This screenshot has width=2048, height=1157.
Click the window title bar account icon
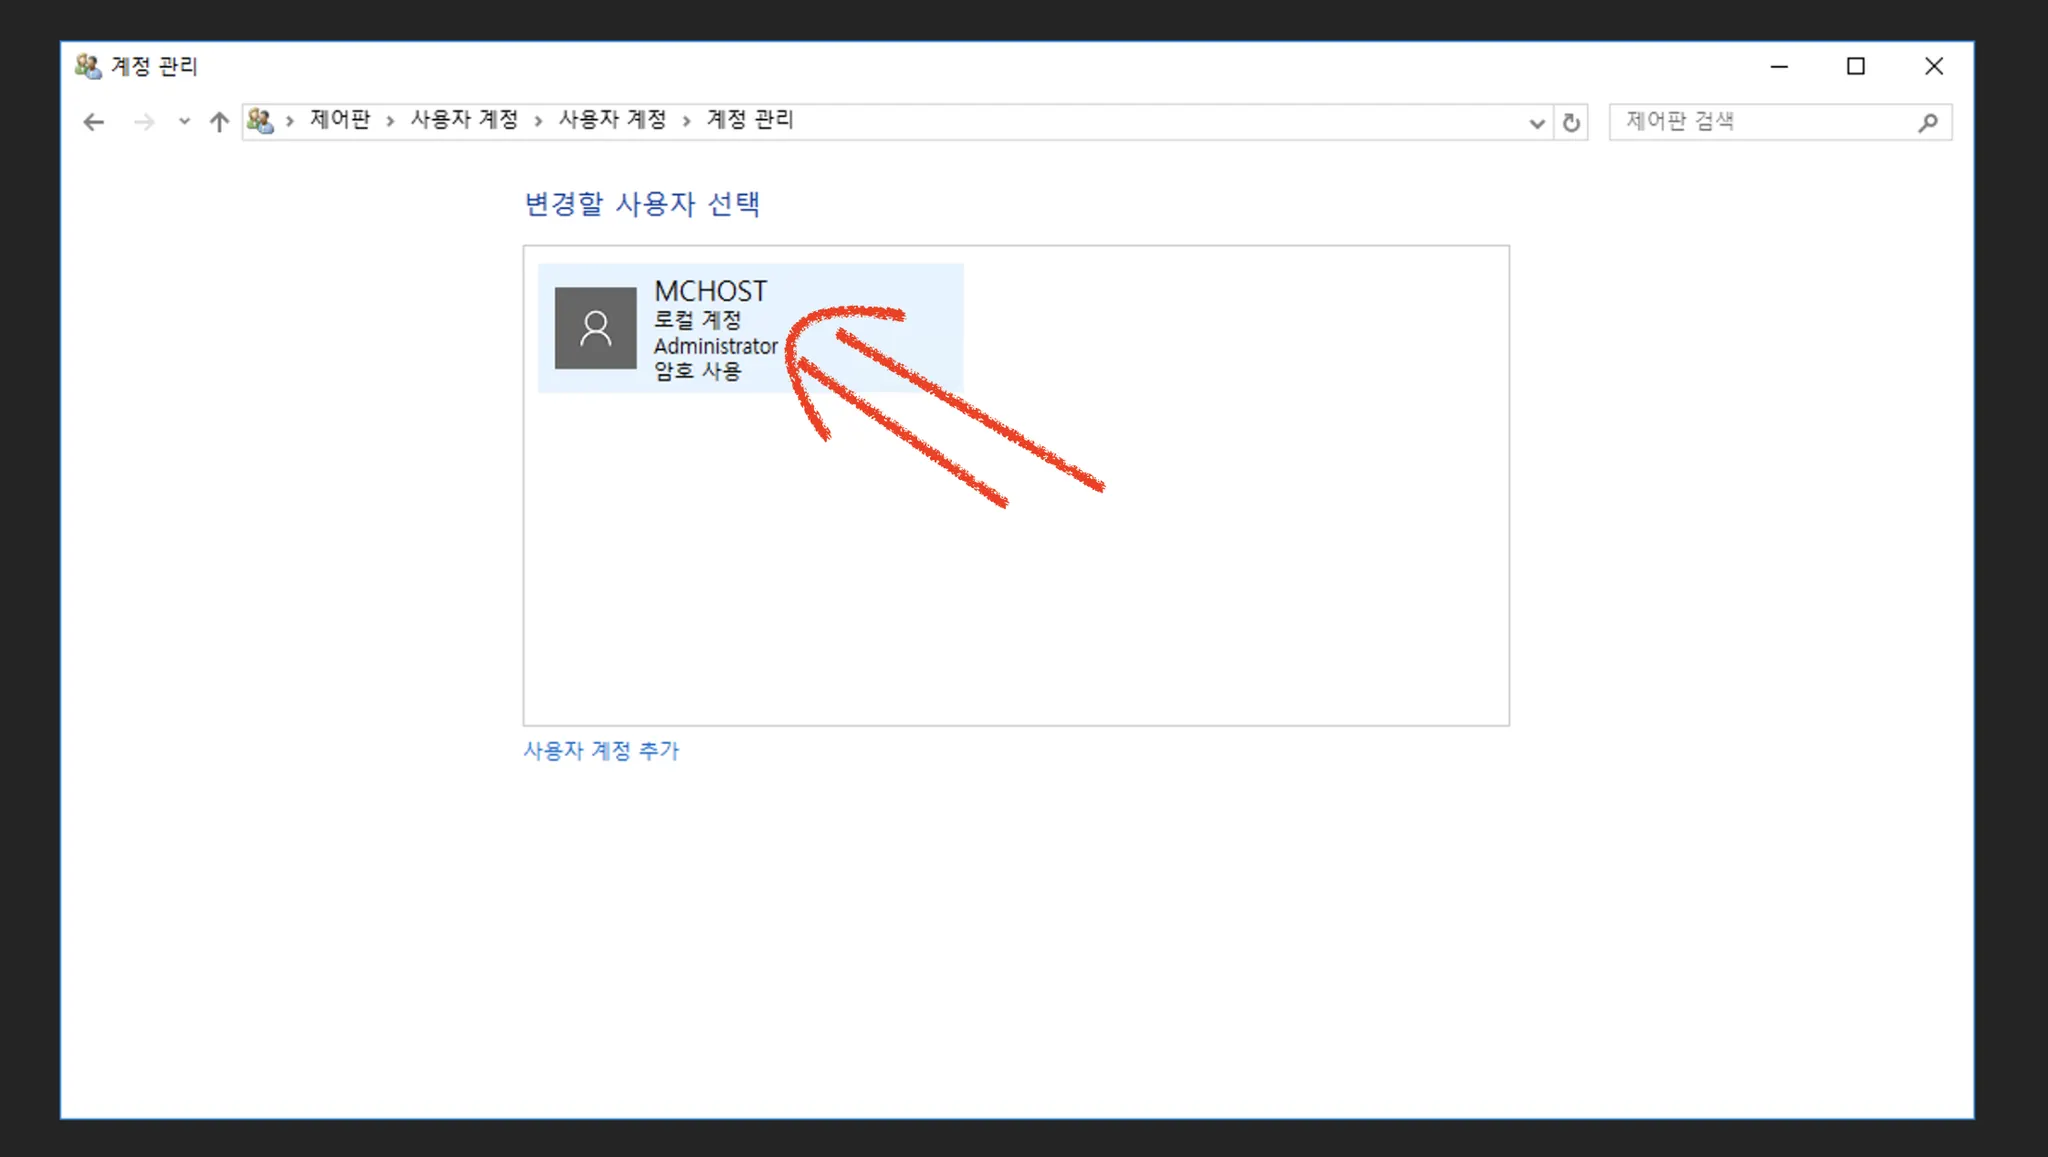[88, 66]
